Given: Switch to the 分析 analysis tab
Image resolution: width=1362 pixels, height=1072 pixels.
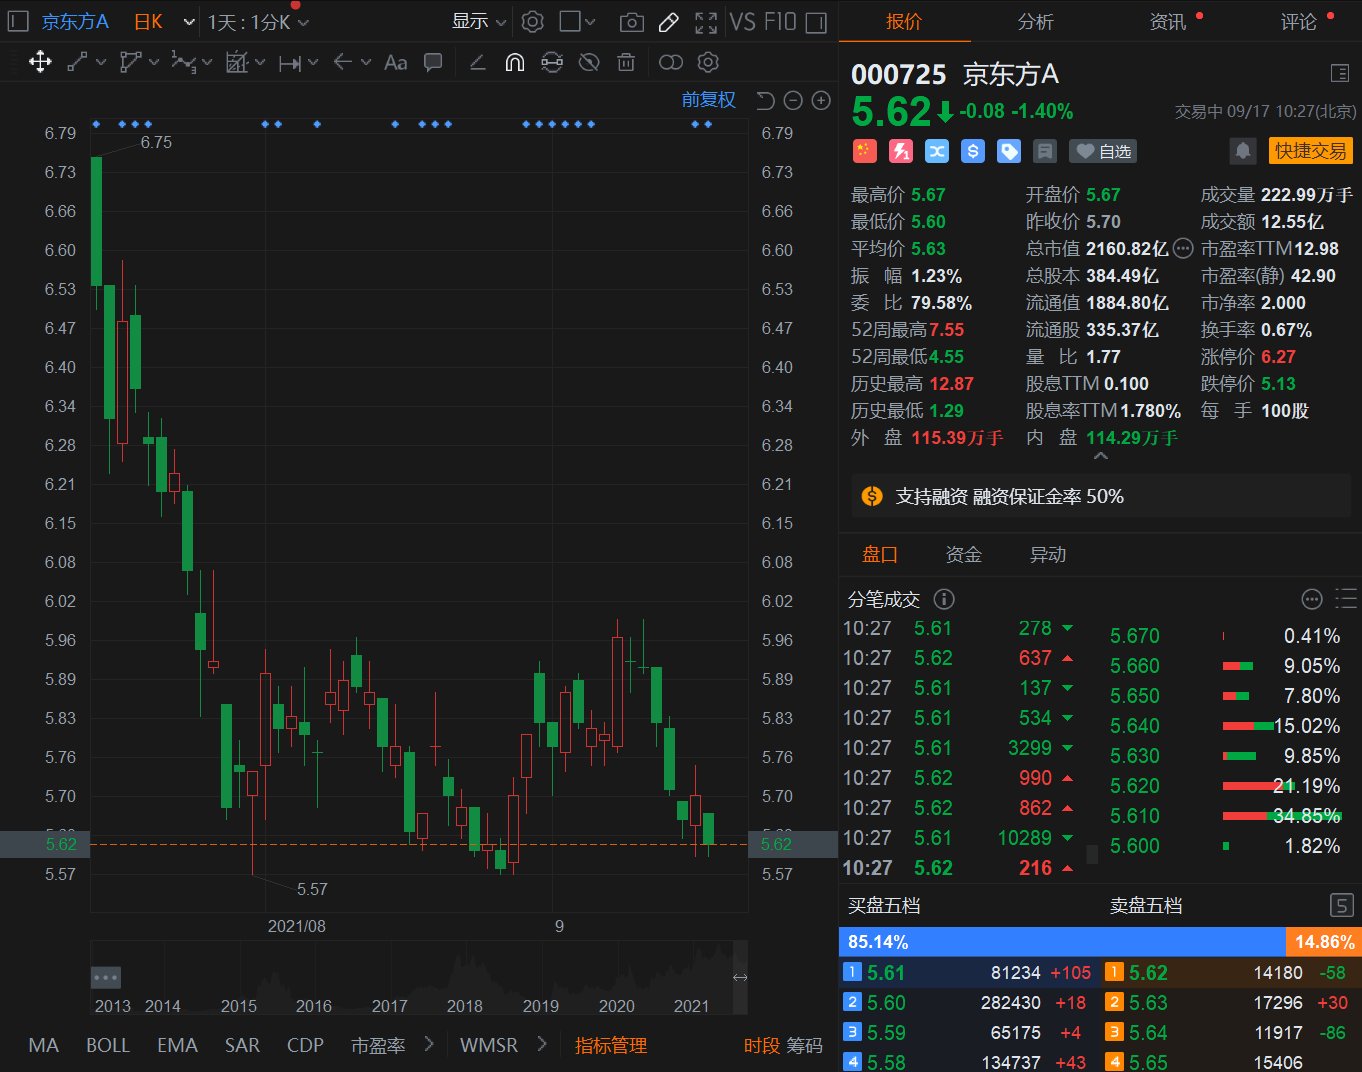Looking at the screenshot, I should [1035, 21].
